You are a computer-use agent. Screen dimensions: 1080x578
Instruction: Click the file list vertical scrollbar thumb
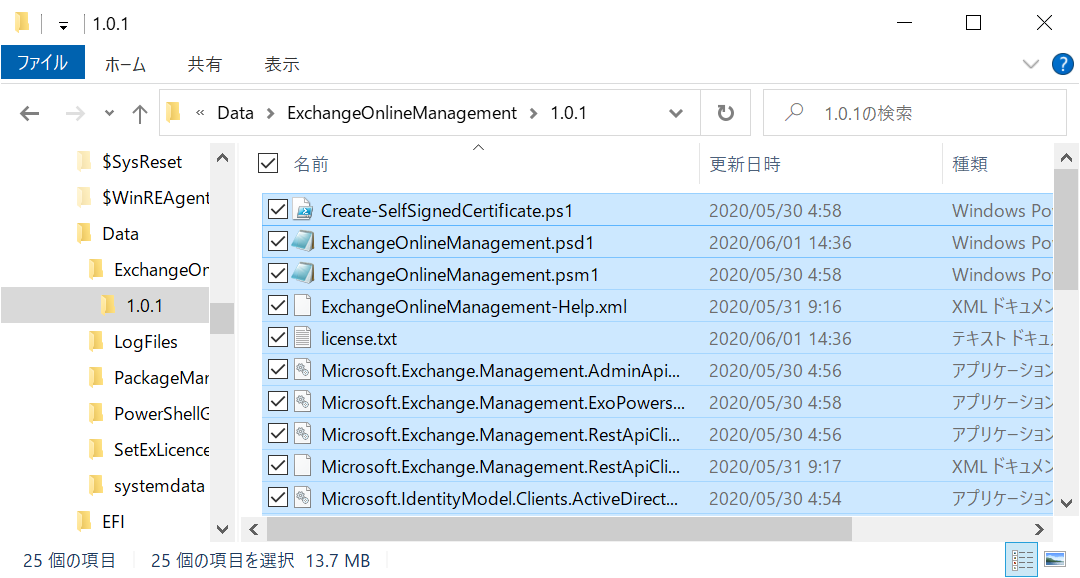coord(1066,230)
